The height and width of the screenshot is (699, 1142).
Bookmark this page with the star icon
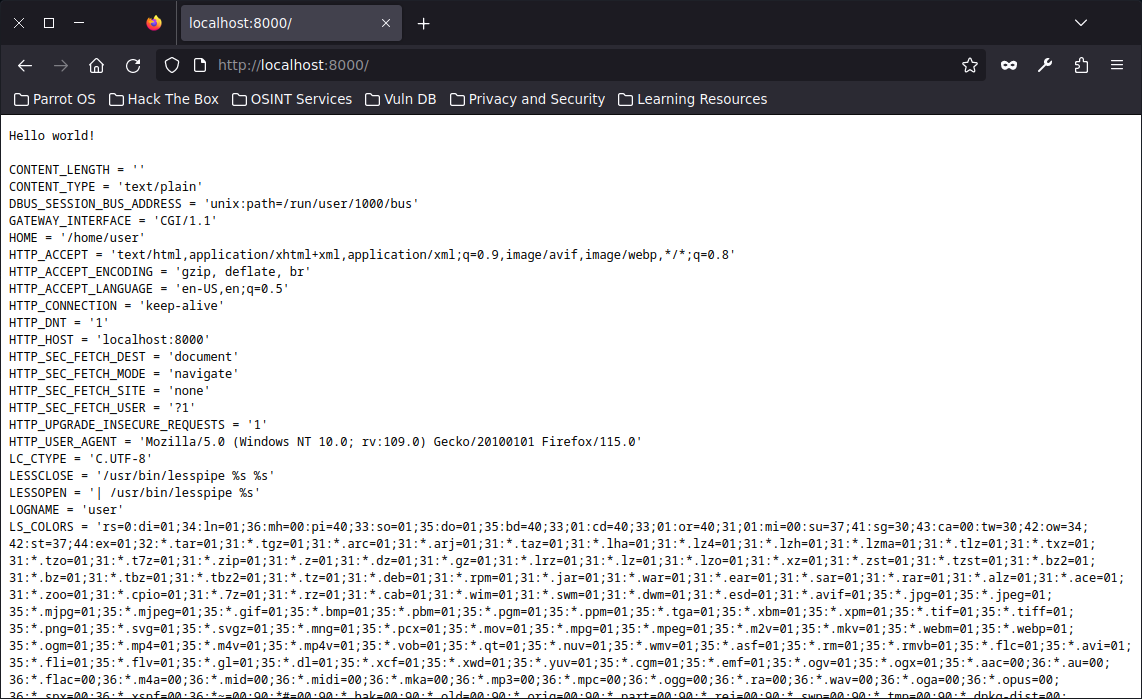[x=969, y=65]
